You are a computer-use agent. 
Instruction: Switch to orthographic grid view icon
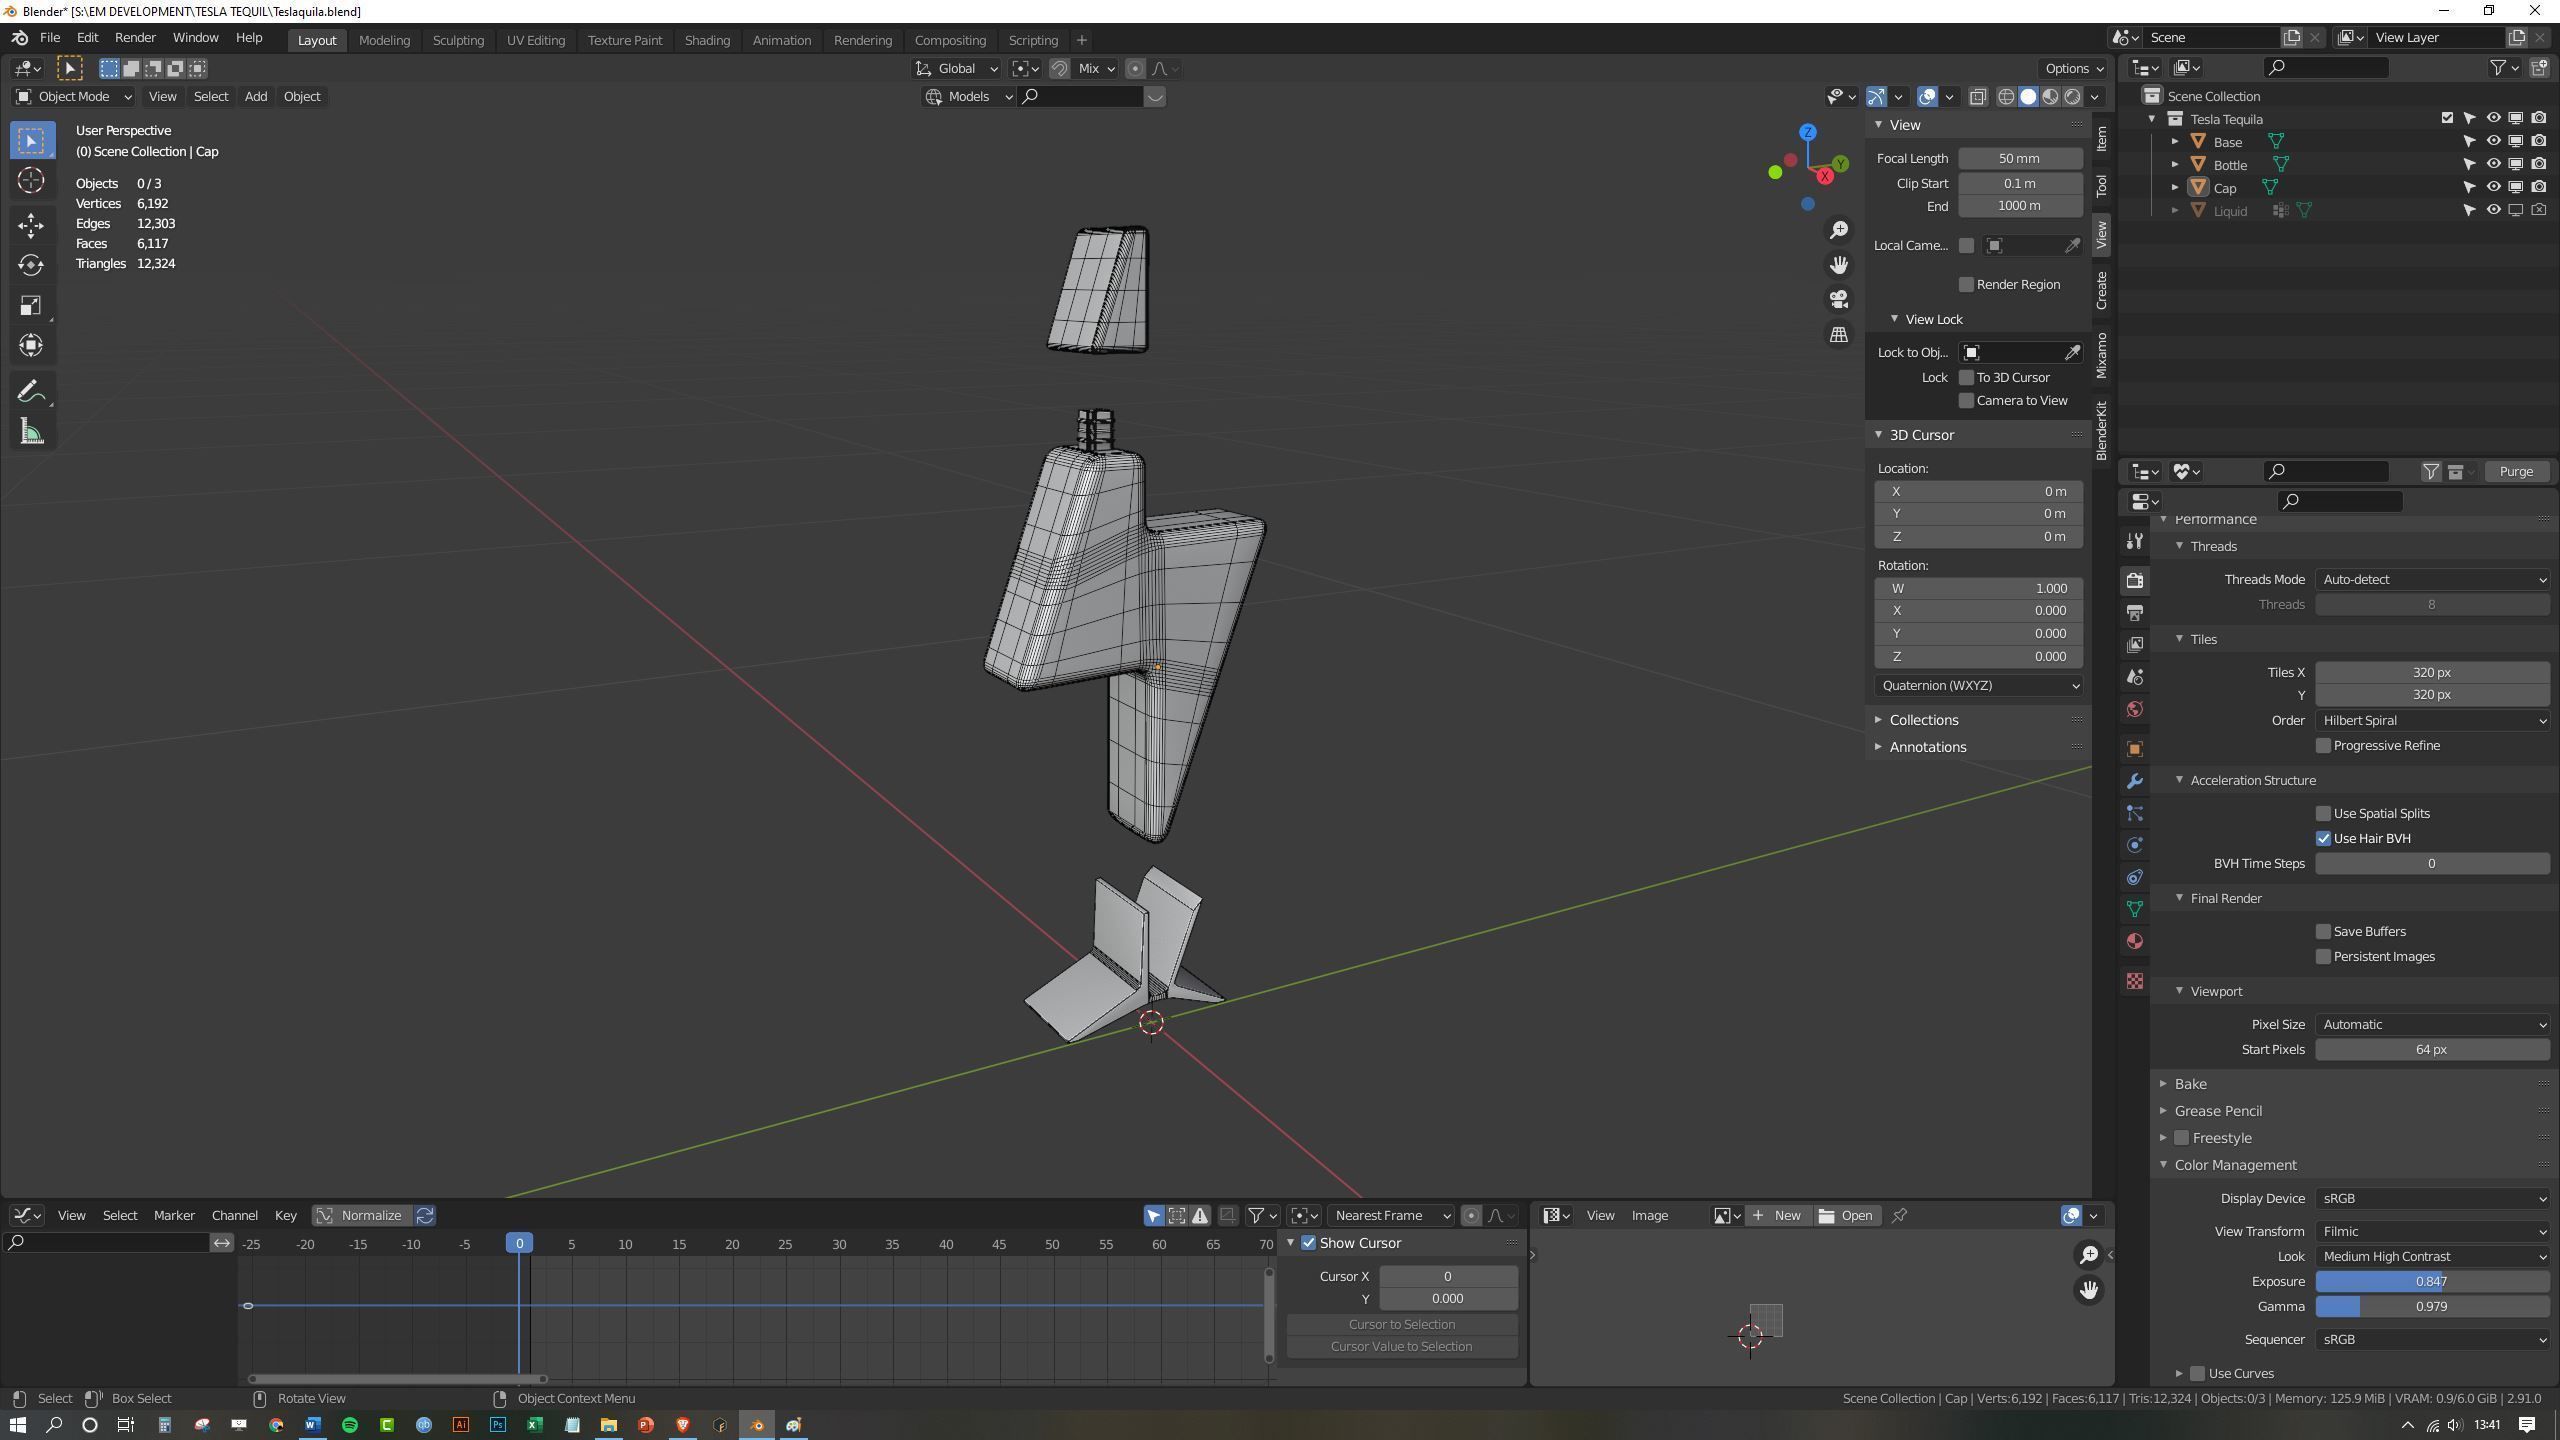tap(1838, 335)
